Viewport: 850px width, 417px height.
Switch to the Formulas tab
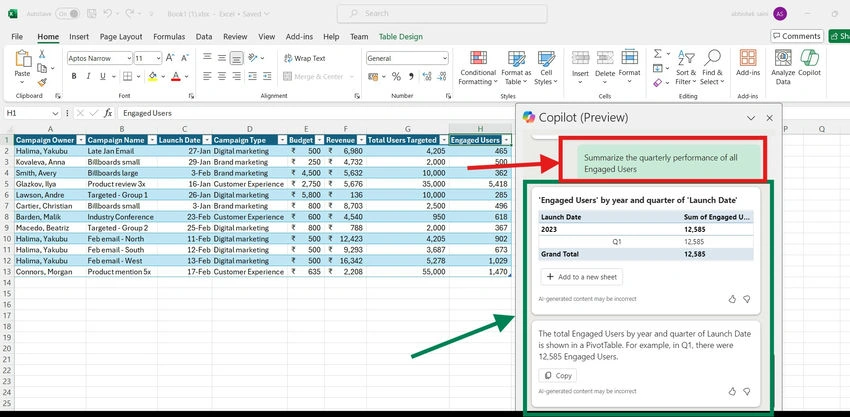(169, 36)
